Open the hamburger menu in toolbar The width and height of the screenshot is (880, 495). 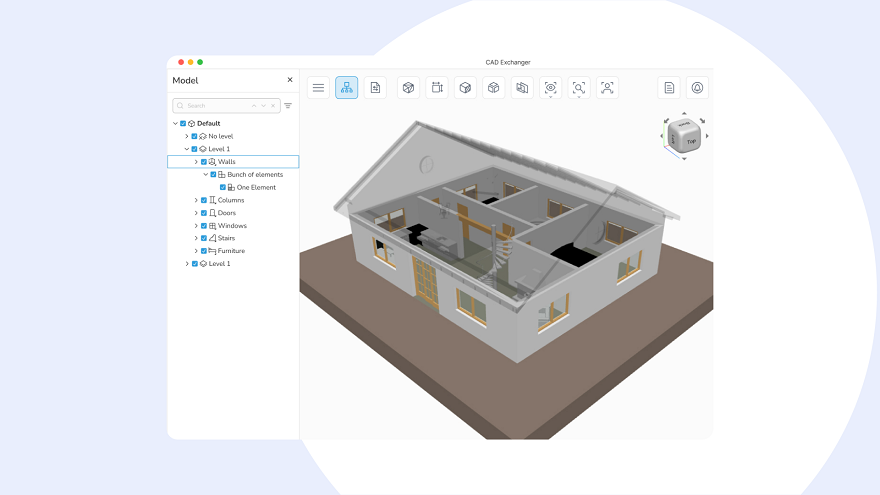318,88
